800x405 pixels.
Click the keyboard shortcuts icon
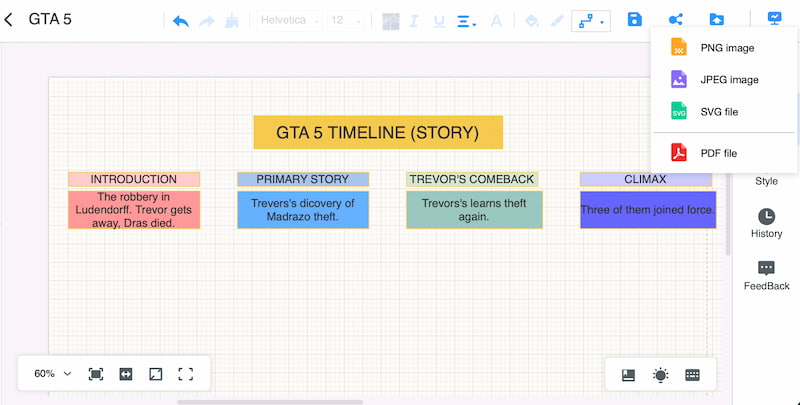[692, 375]
